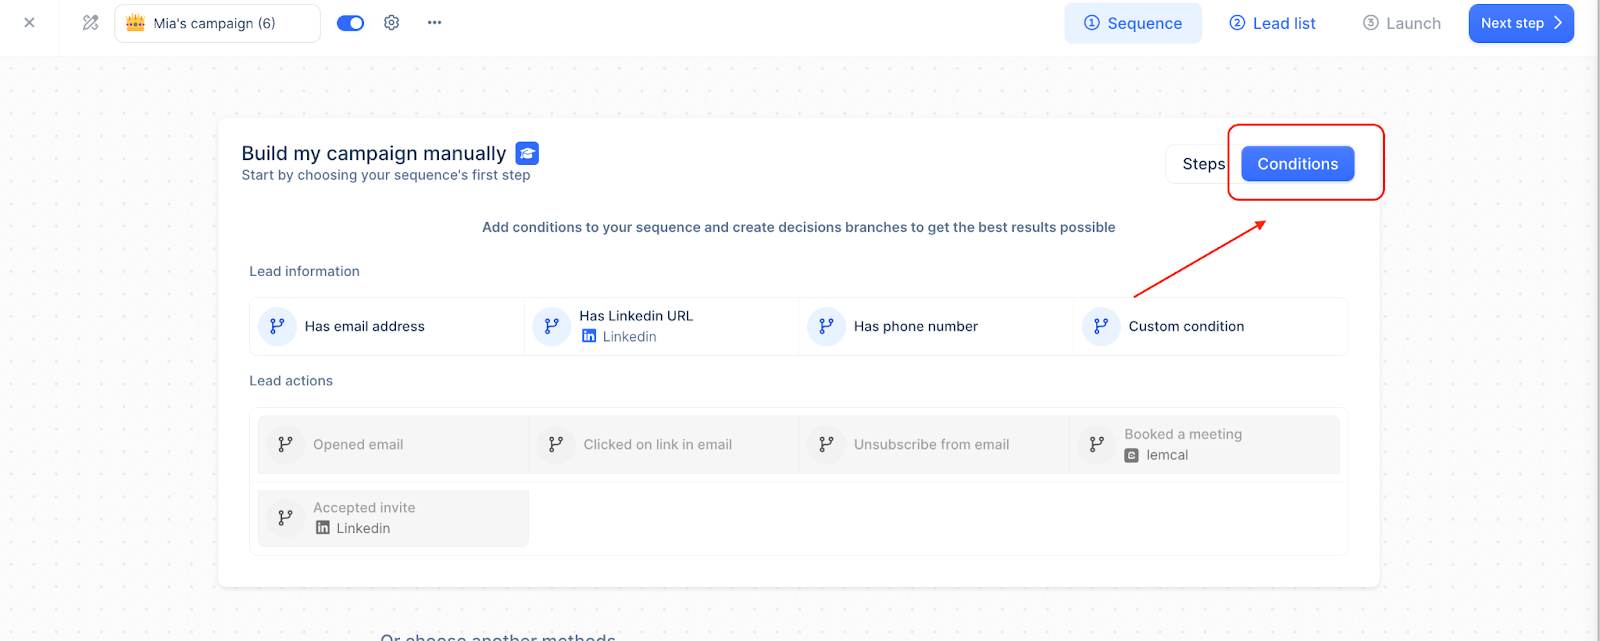Add the Has Linkedin URL condition
The width and height of the screenshot is (1600, 641).
pyautogui.click(x=661, y=326)
